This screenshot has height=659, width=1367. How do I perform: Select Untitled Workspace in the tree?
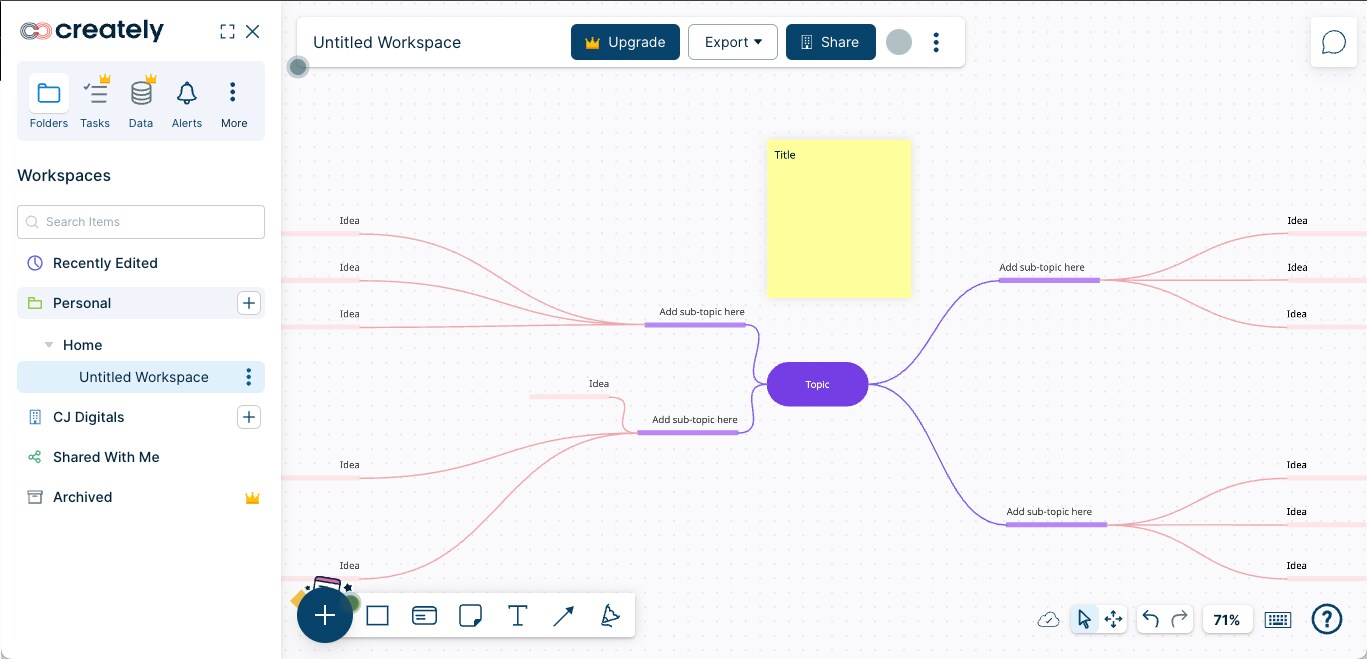click(x=141, y=377)
